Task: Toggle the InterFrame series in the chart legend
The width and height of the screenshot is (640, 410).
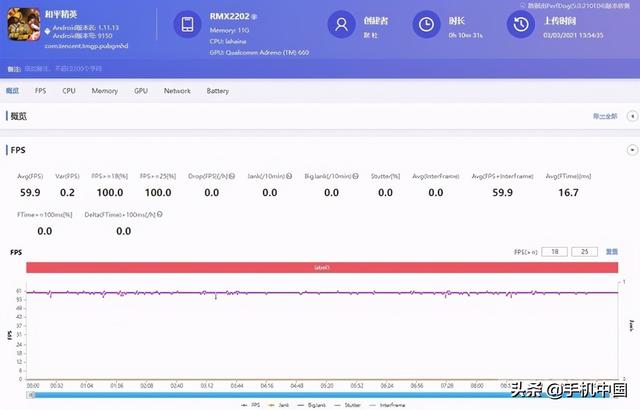Action: tap(387, 405)
